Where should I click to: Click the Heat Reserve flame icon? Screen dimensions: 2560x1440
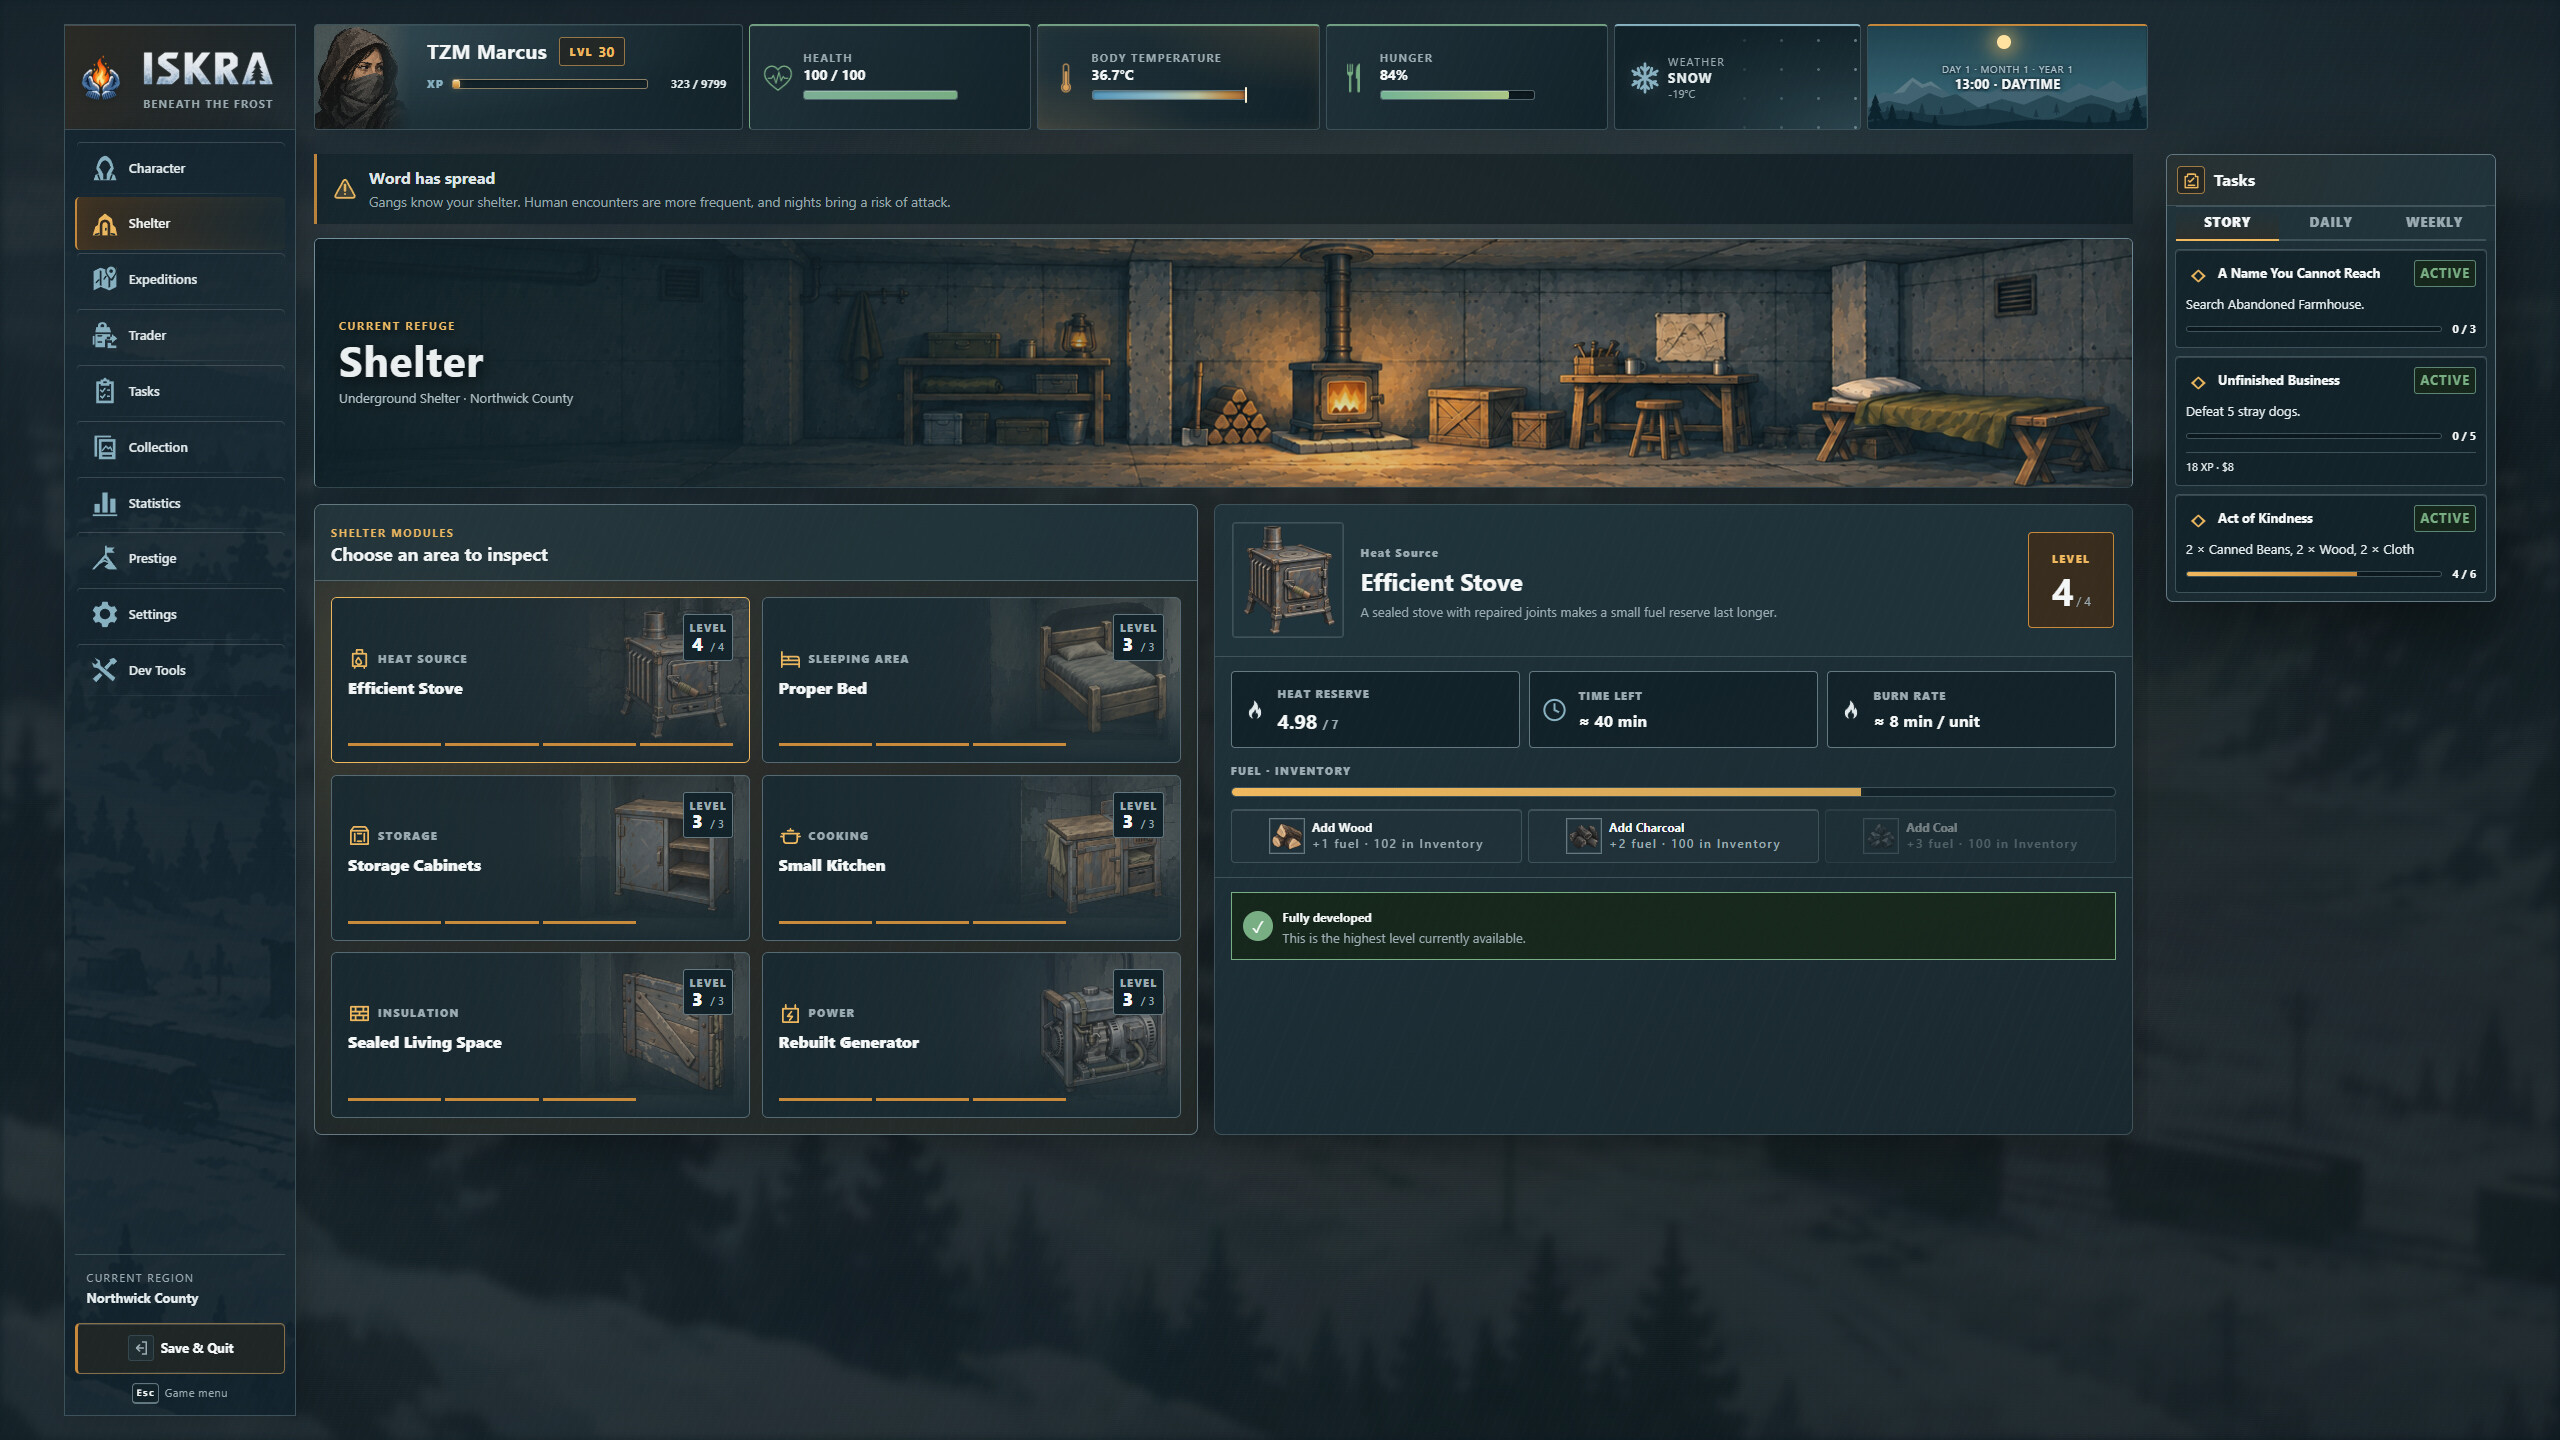coord(1255,710)
